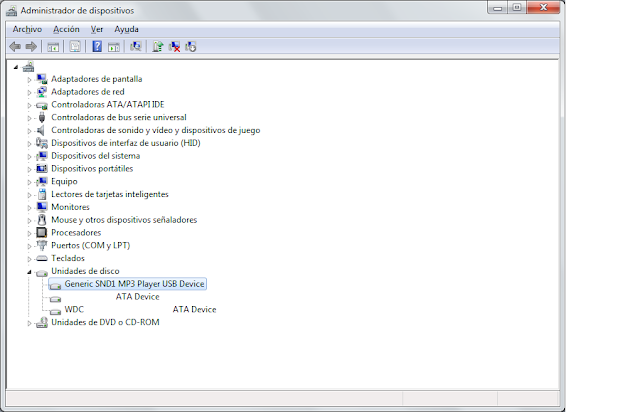Expand the Procesadores node
The image size is (640, 412).
coord(29,234)
